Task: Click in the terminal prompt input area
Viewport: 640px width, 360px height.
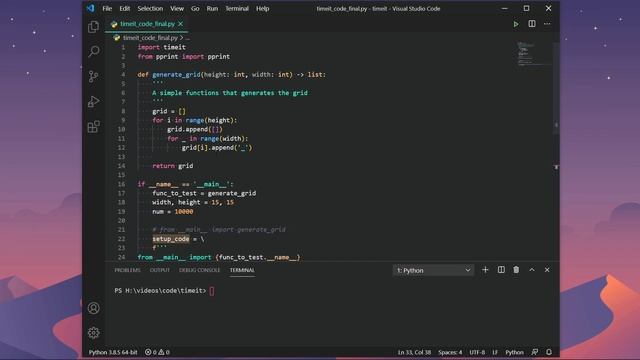Action: [x=212, y=291]
